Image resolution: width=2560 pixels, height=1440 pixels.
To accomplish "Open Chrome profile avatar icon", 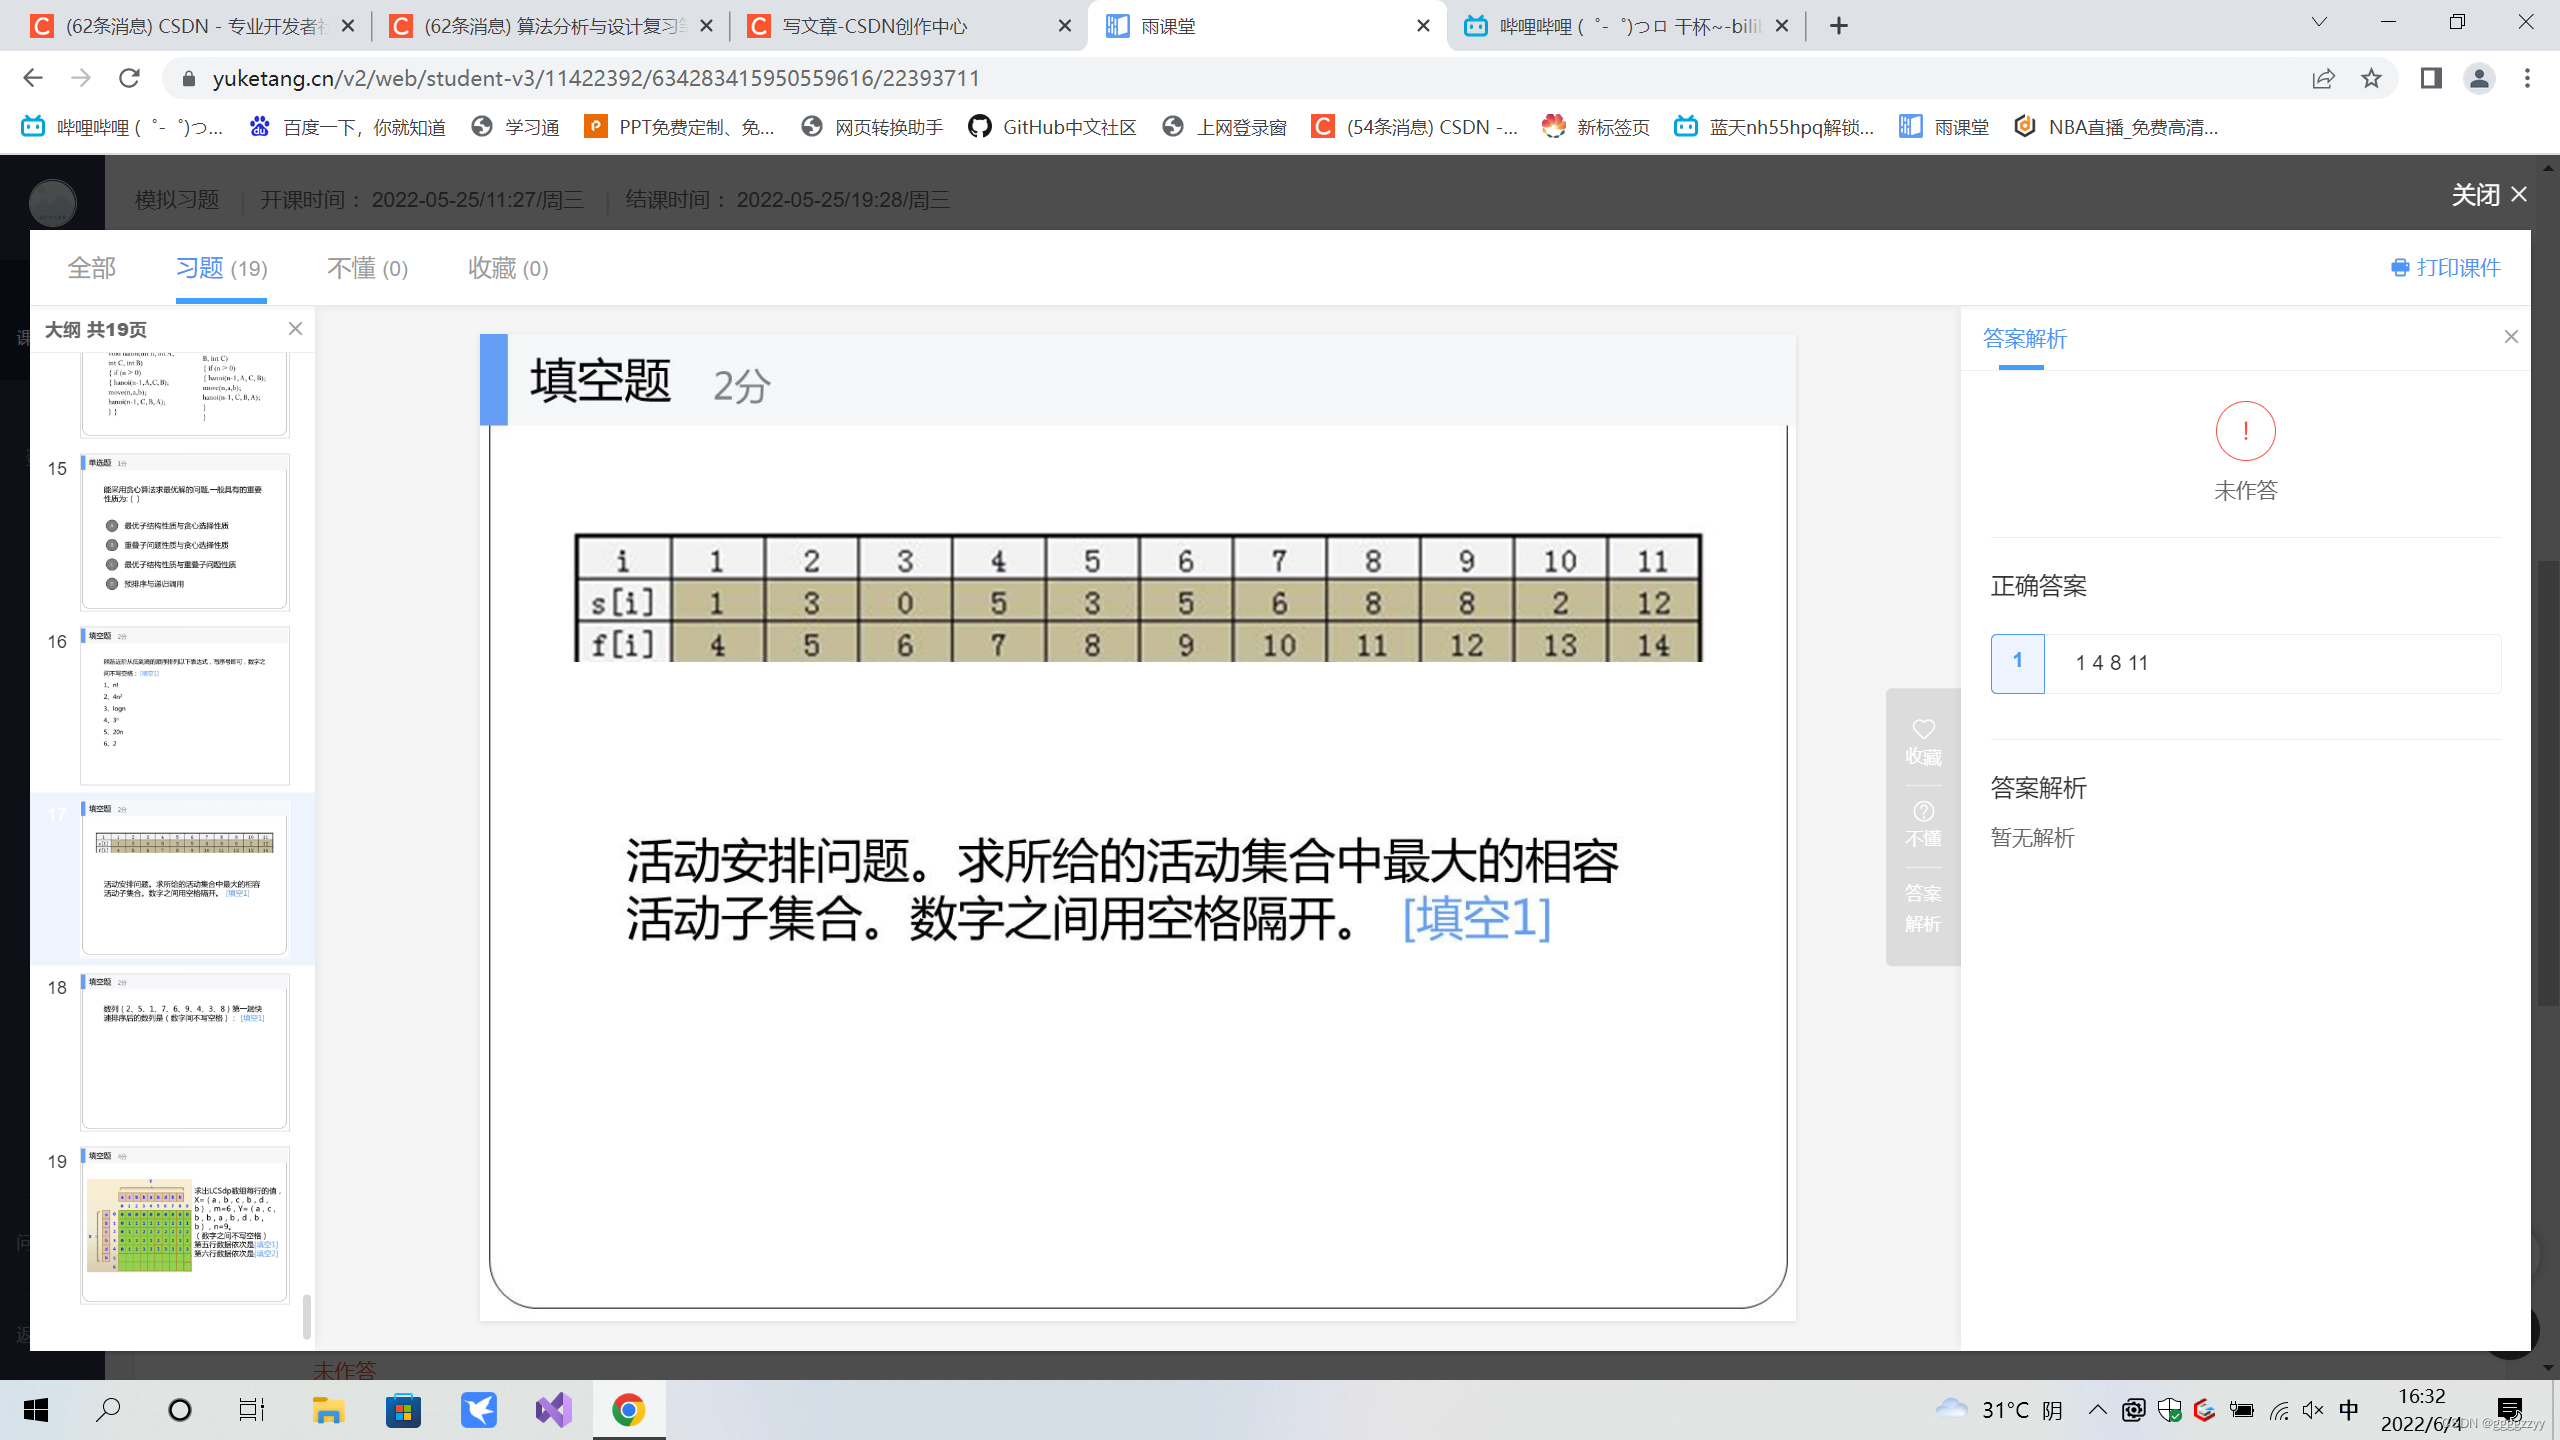I will coord(2479,78).
